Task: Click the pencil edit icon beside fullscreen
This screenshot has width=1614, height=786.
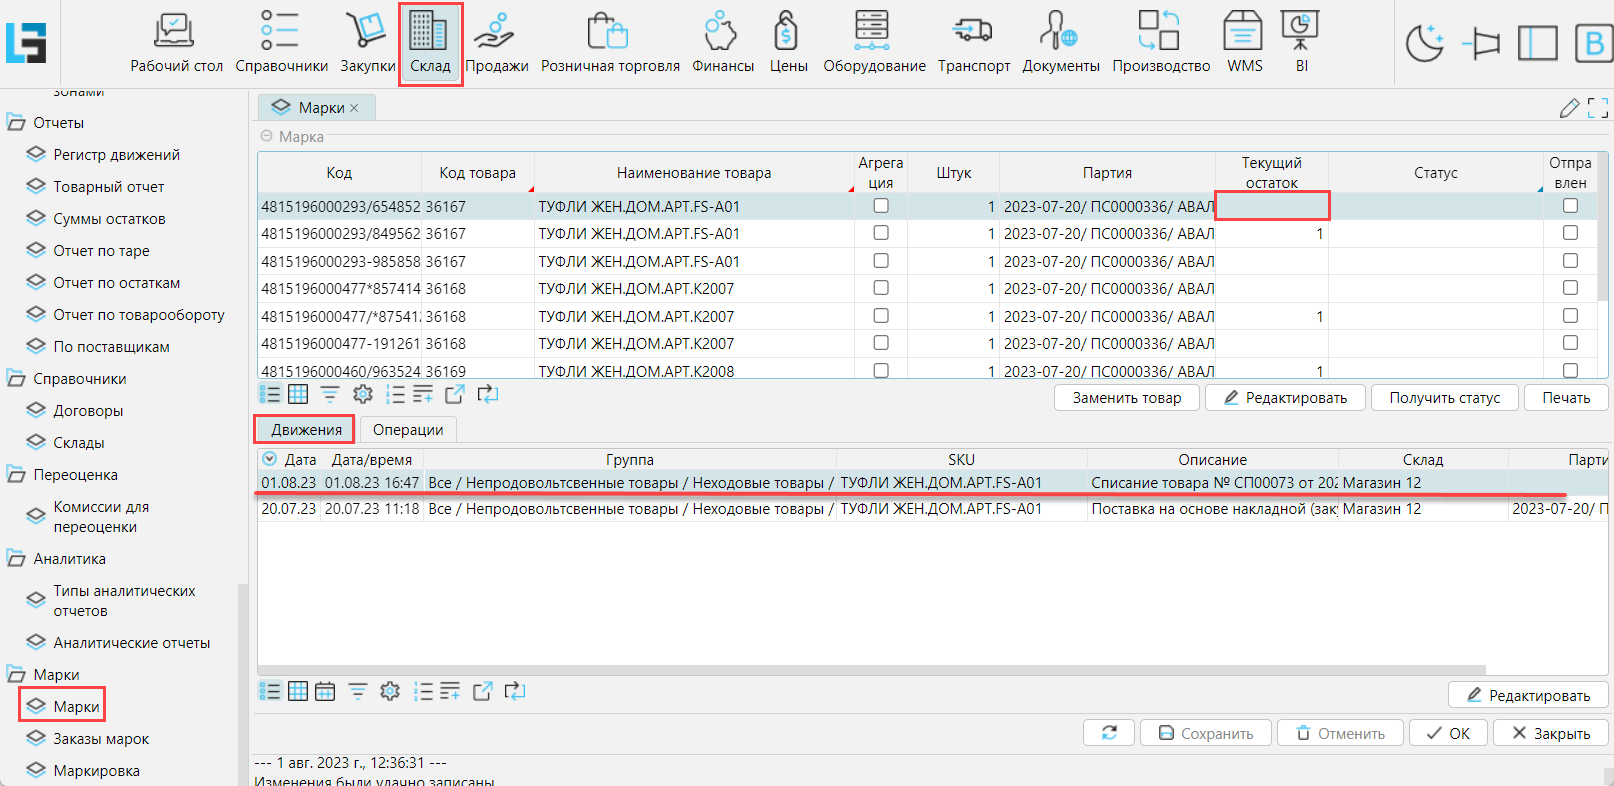Action: 1569,108
